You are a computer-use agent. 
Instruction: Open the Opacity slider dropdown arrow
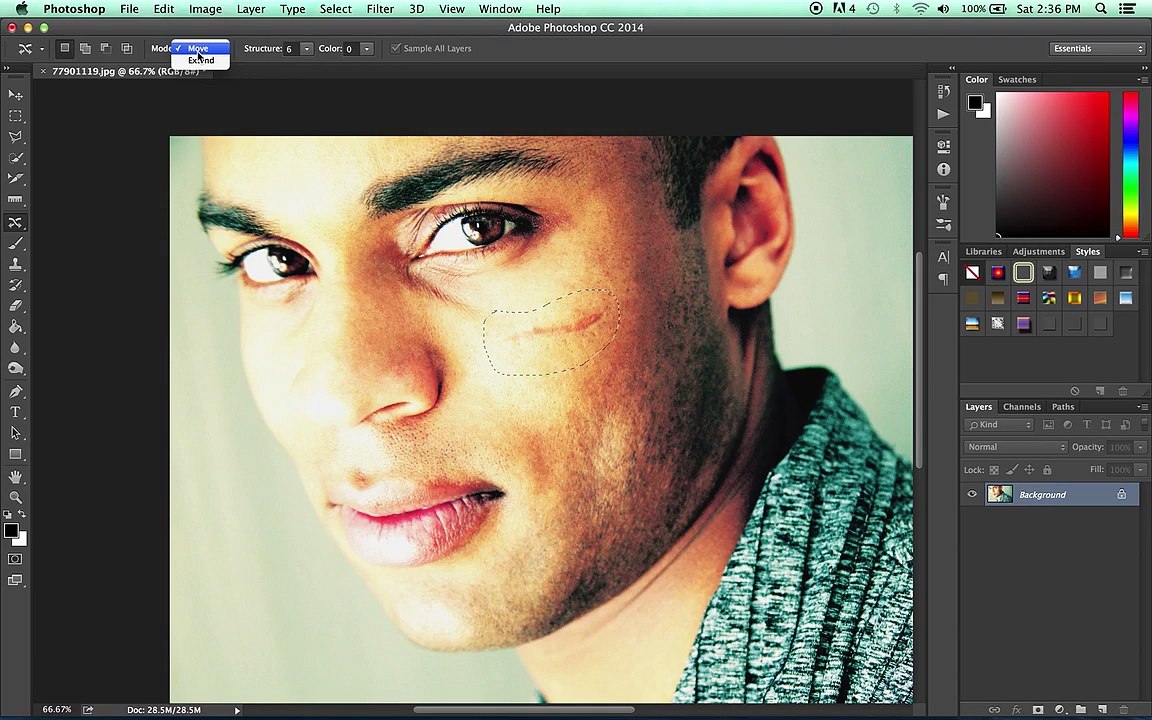[1140, 447]
